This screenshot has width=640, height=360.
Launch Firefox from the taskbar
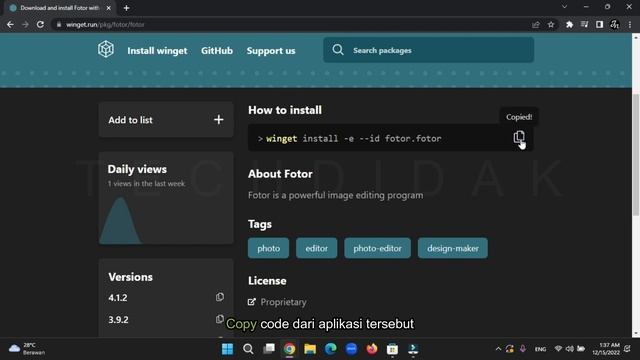pos(372,349)
